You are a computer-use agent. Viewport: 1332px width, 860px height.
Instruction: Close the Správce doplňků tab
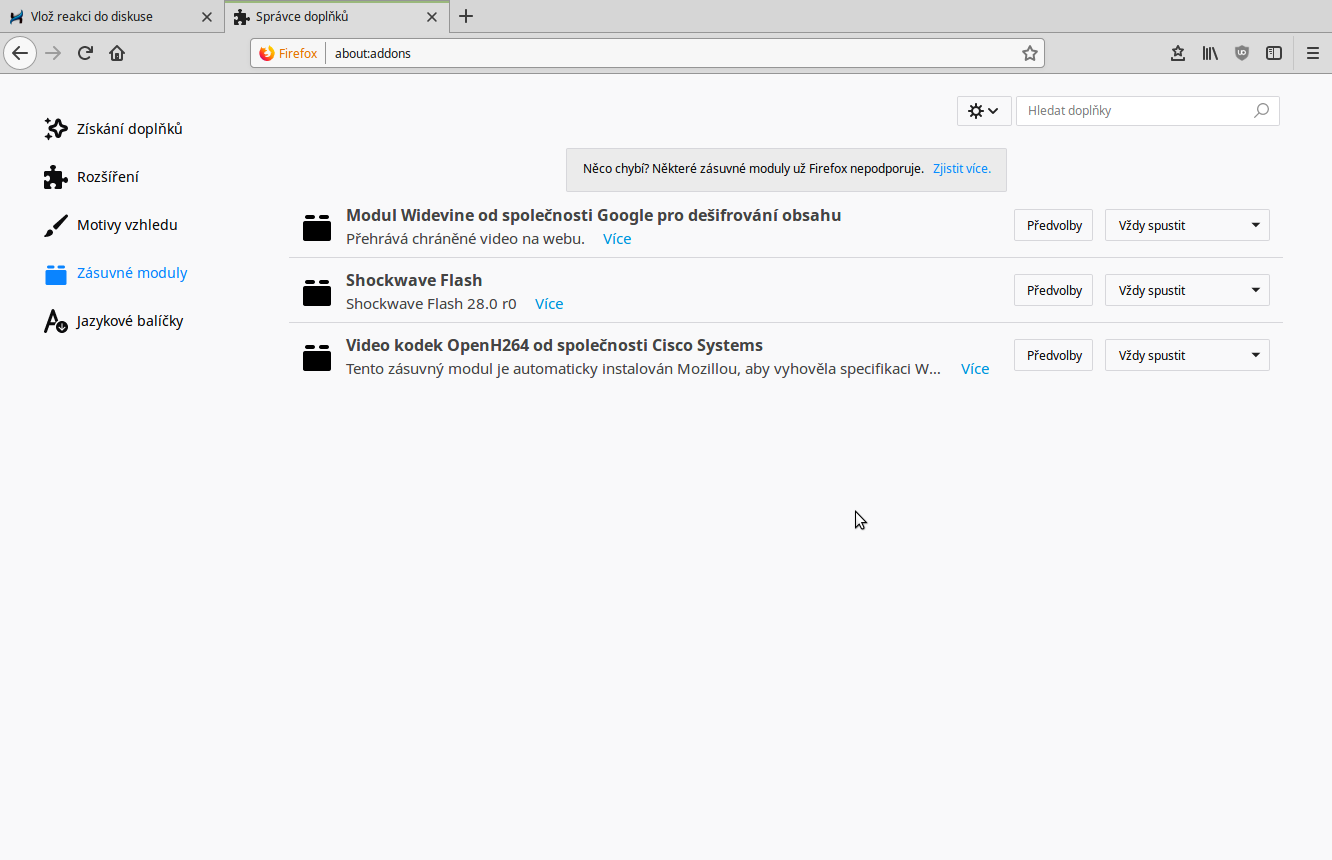point(432,17)
